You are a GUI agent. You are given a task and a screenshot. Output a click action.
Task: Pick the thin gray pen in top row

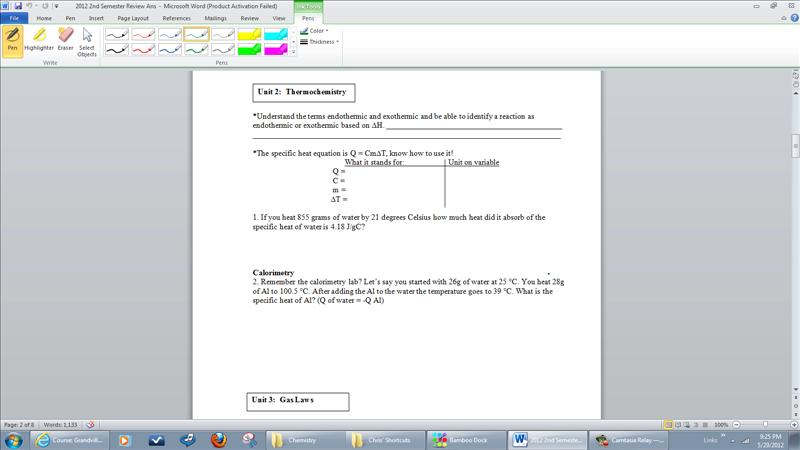tap(223, 34)
